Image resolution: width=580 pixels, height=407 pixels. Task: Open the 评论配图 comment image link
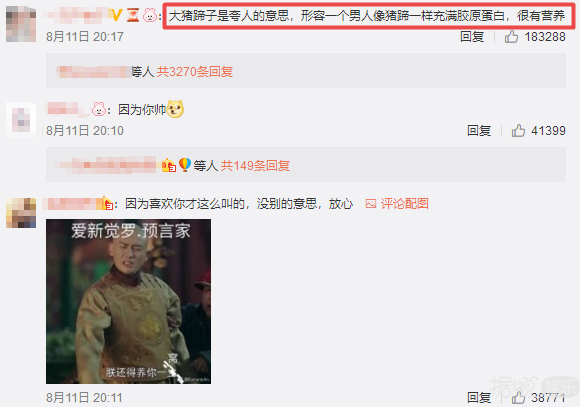(404, 204)
